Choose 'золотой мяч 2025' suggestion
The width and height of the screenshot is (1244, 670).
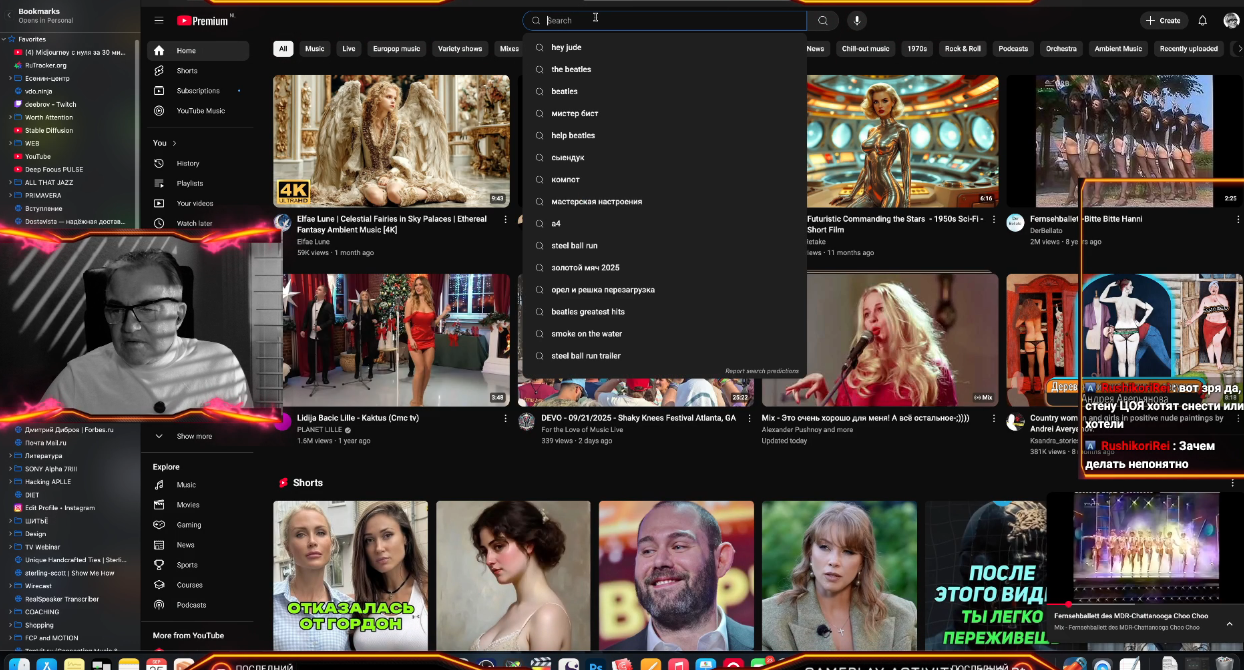point(664,268)
